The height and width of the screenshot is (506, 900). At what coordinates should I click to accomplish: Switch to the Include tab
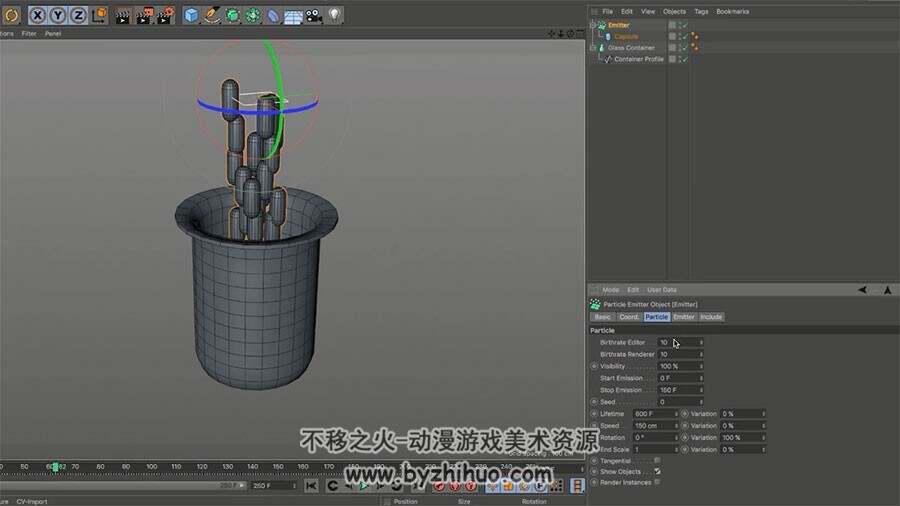711,317
